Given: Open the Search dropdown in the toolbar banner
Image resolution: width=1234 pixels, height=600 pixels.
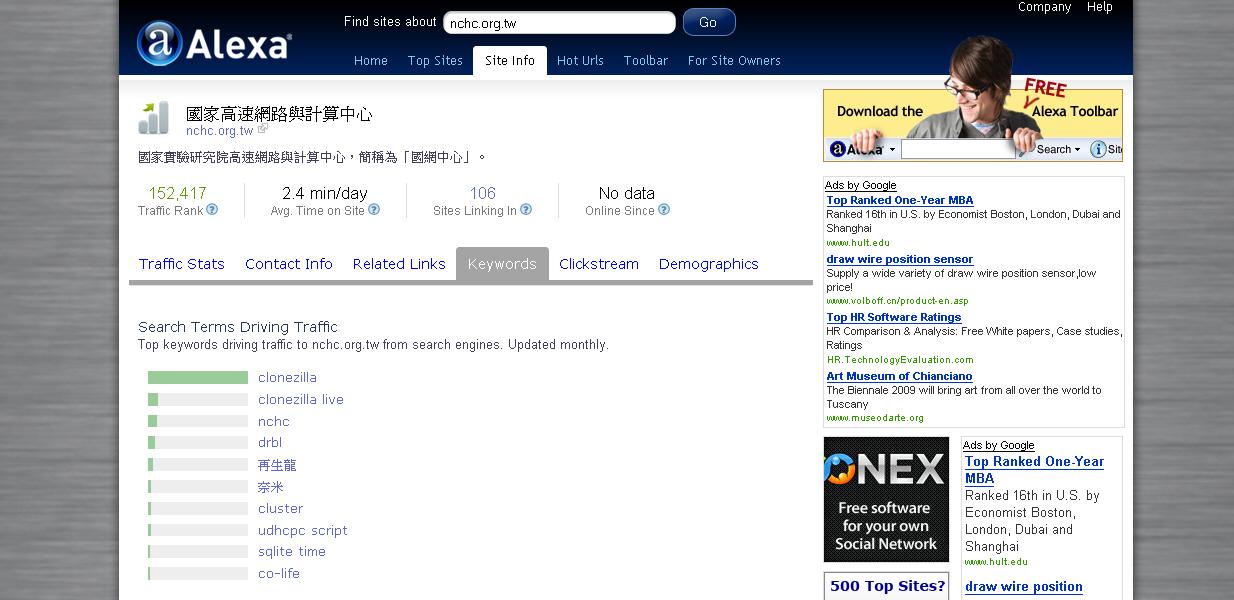Looking at the screenshot, I should pos(1058,149).
